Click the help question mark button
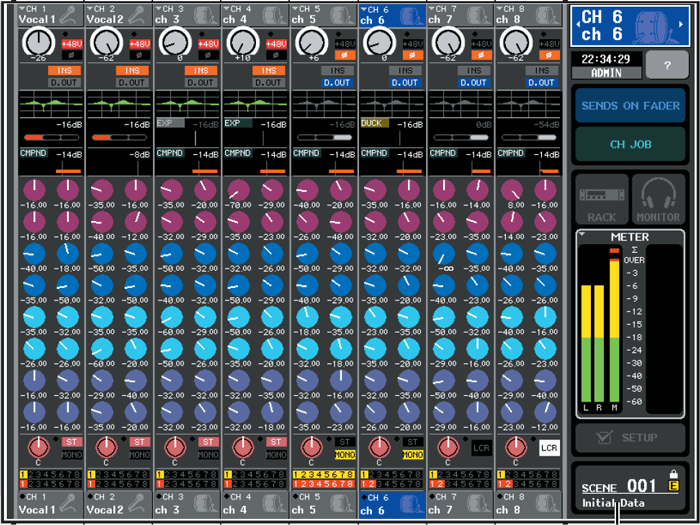 [667, 65]
